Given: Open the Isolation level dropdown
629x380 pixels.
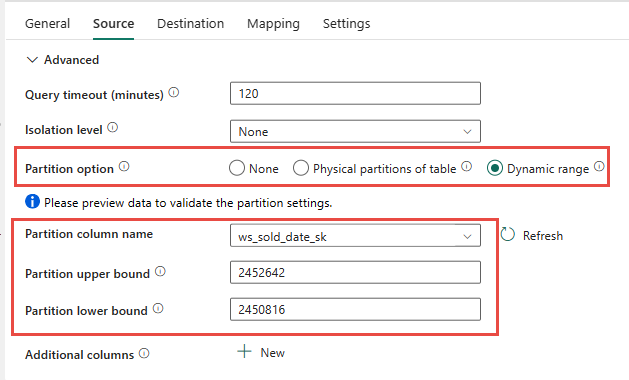Looking at the screenshot, I should tap(355, 131).
